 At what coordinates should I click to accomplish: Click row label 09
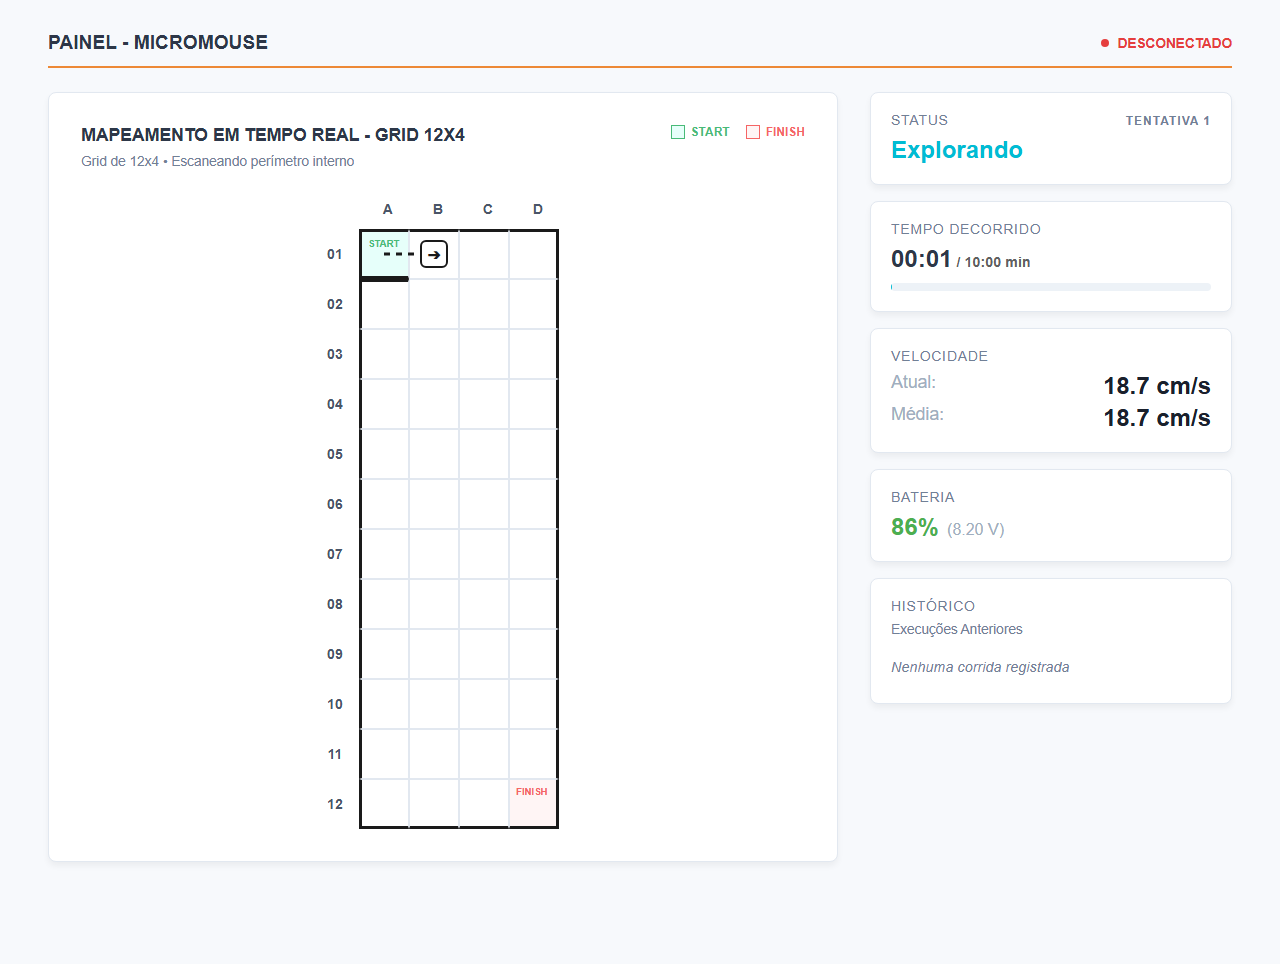point(335,654)
